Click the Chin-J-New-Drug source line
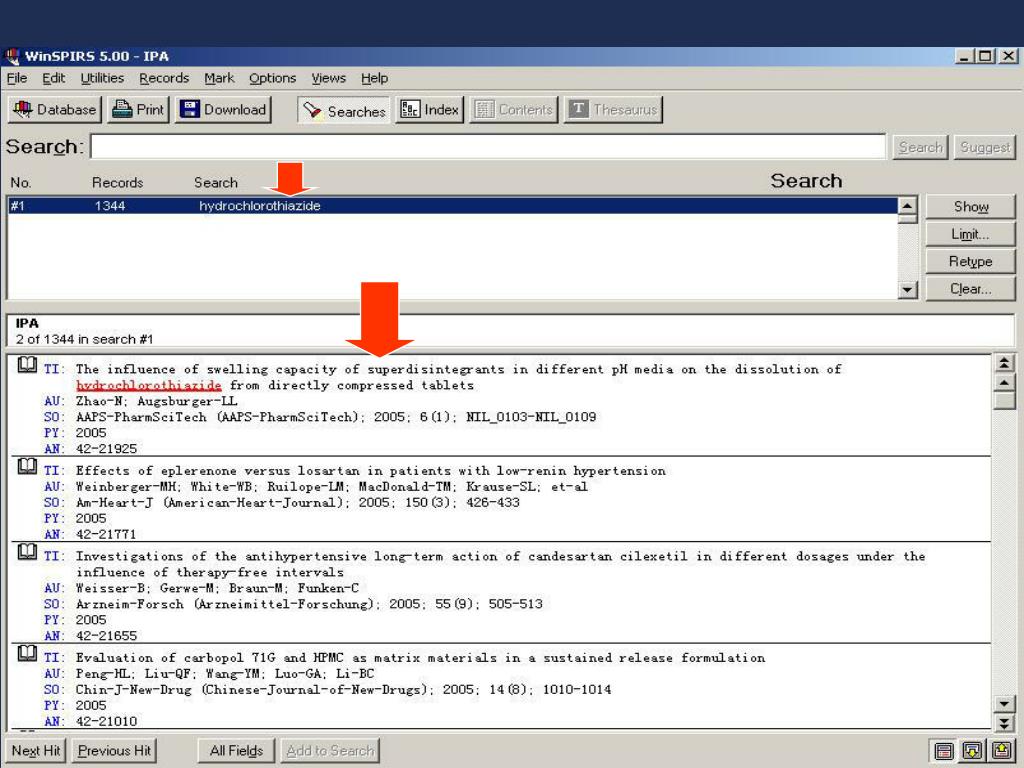 [x=344, y=690]
